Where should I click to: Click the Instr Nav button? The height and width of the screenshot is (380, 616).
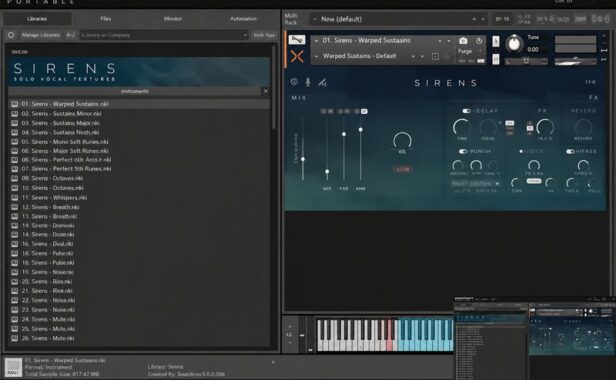coord(264,35)
